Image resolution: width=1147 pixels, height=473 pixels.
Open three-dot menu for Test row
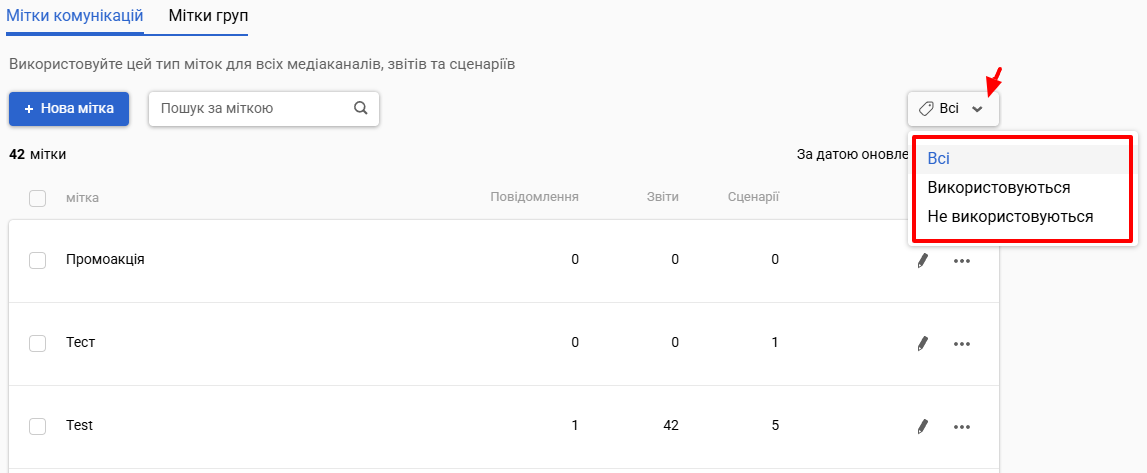click(x=961, y=426)
